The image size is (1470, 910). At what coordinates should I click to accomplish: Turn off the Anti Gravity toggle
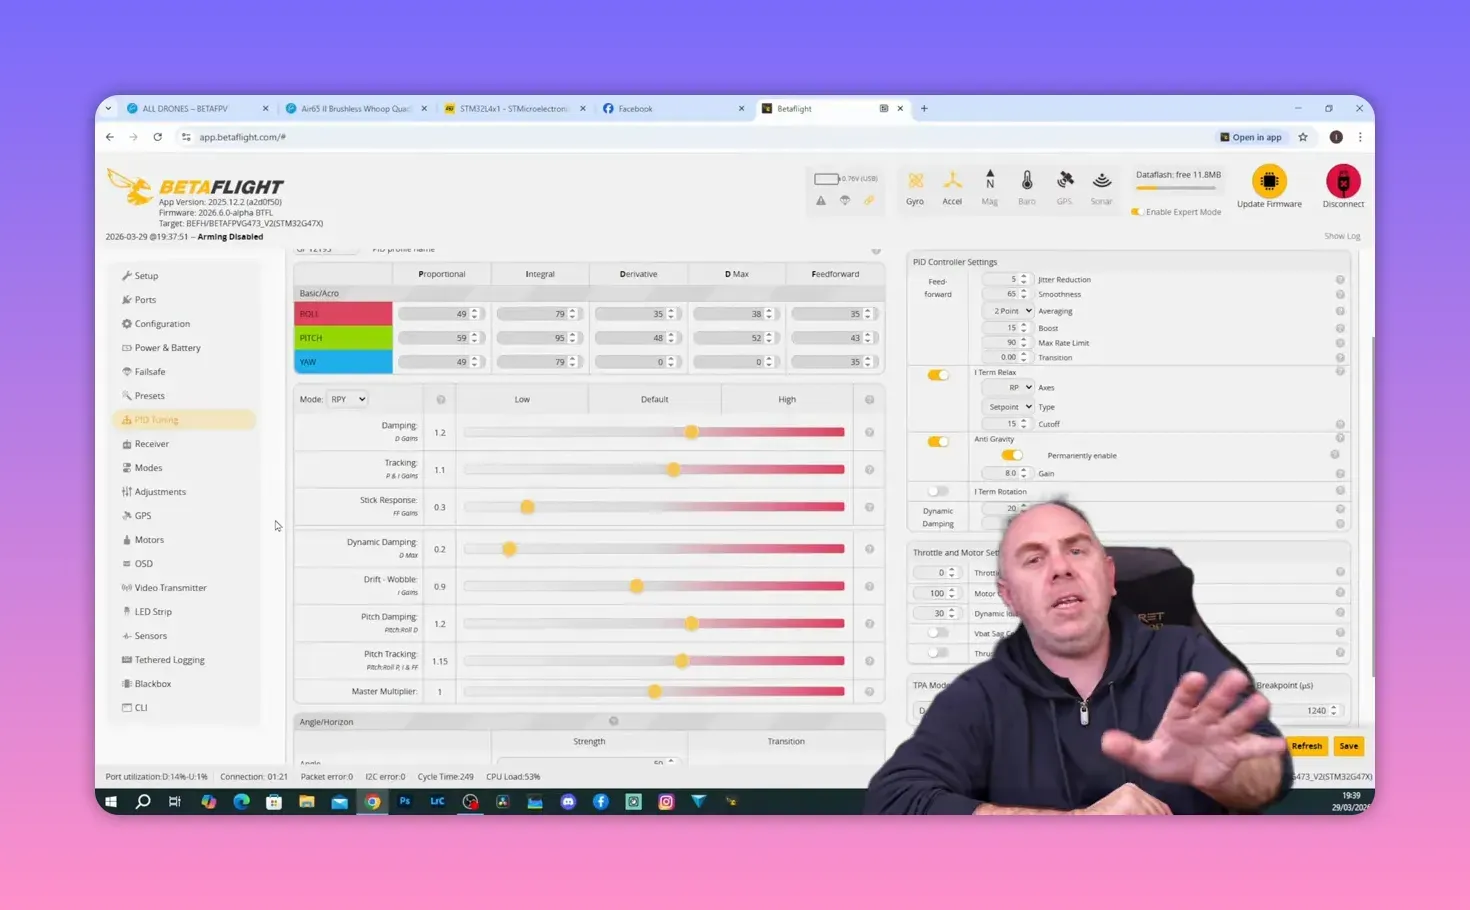[938, 441]
